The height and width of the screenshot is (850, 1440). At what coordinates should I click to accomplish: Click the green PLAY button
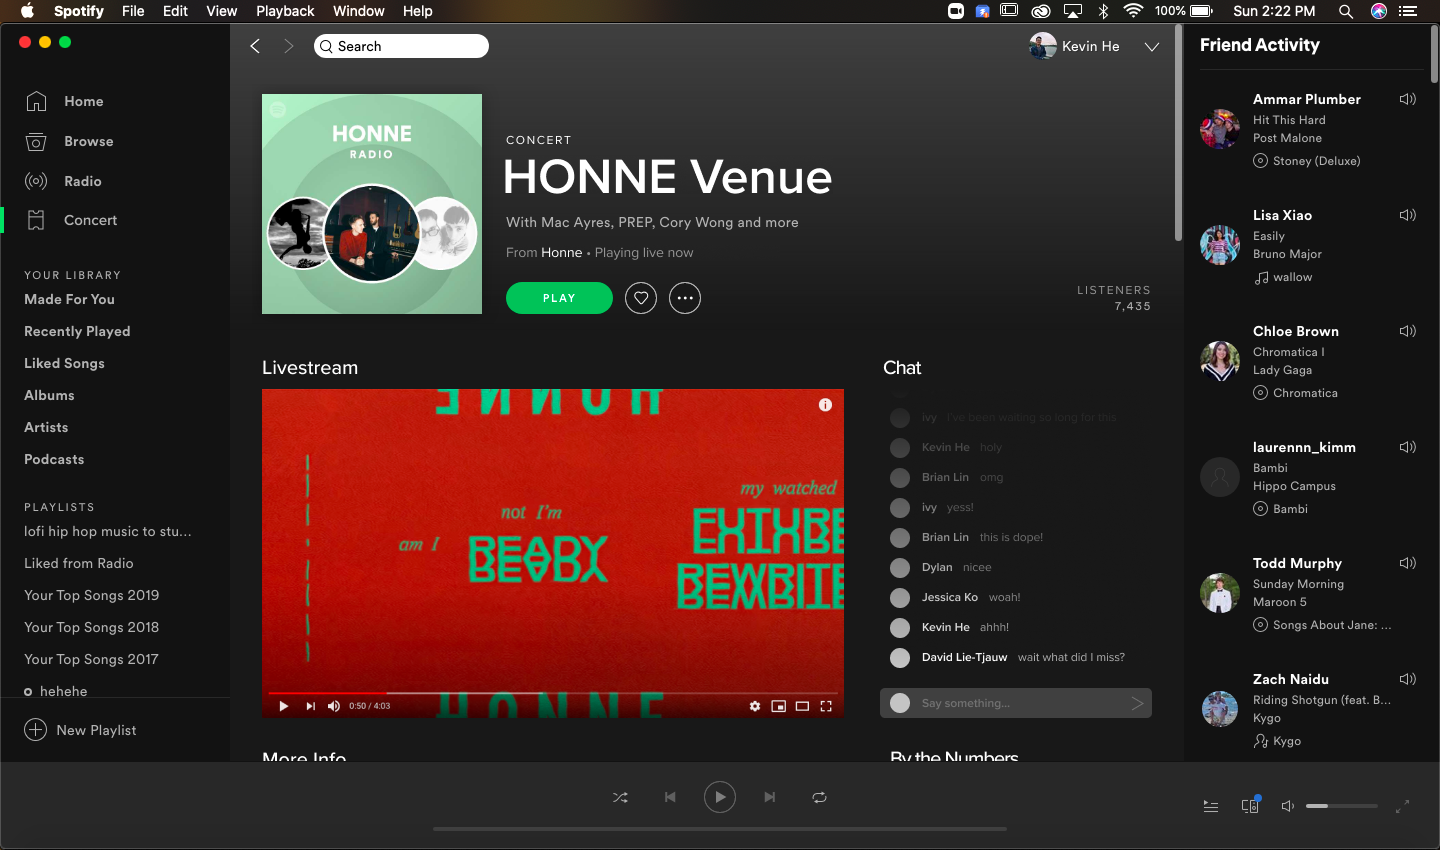click(559, 298)
